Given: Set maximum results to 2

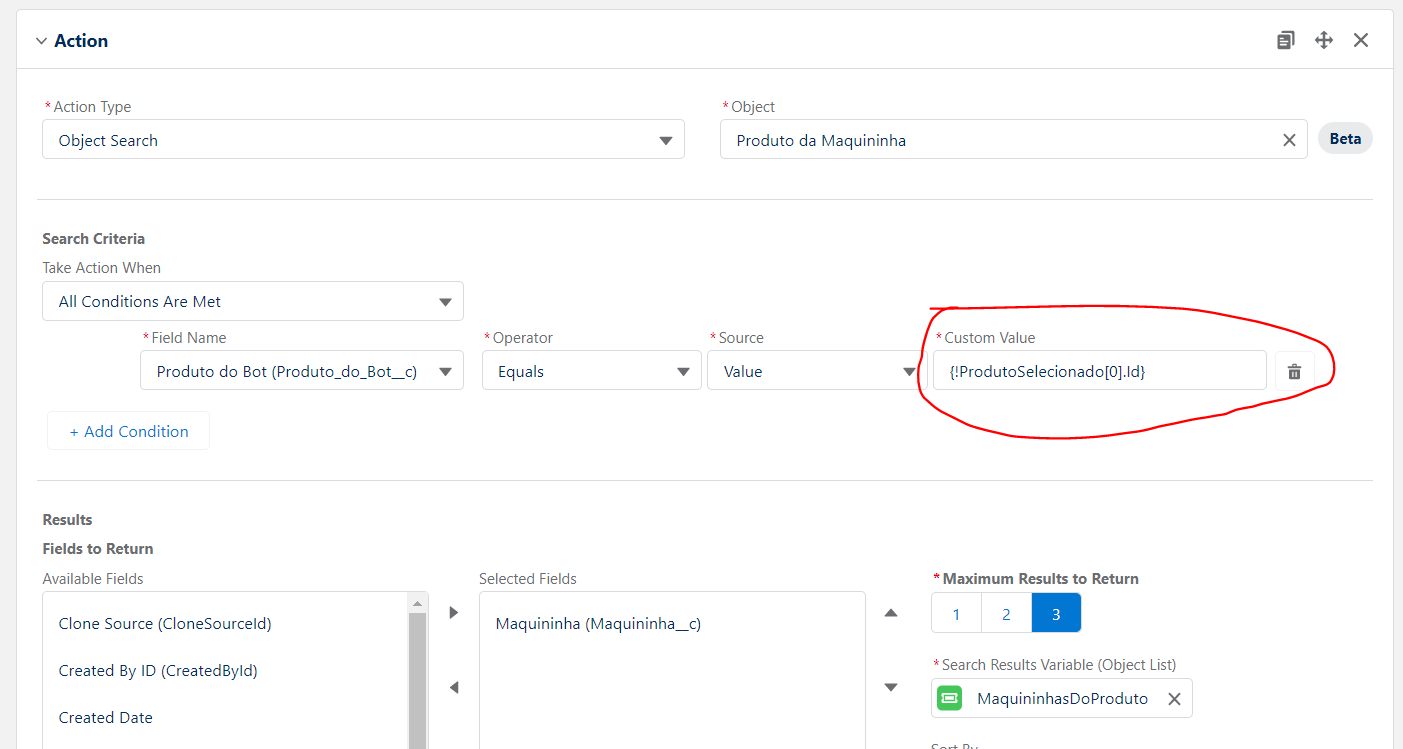Looking at the screenshot, I should [x=1006, y=614].
